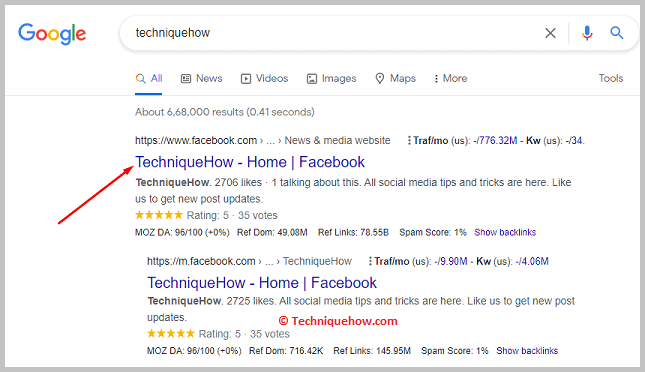Click the https://www.facebook.com breadcrumb URL
Screen dimensions: 645x372
[196, 140]
